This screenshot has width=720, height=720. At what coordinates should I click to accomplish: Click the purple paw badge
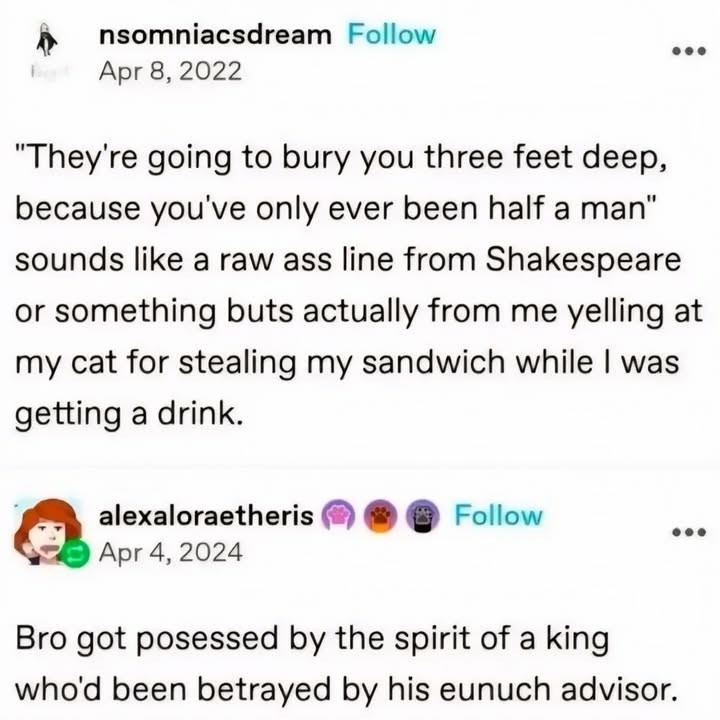pos(342,516)
